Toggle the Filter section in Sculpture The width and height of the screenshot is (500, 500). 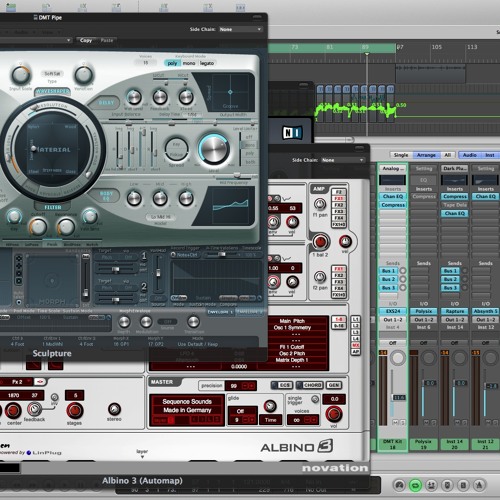tap(53, 207)
